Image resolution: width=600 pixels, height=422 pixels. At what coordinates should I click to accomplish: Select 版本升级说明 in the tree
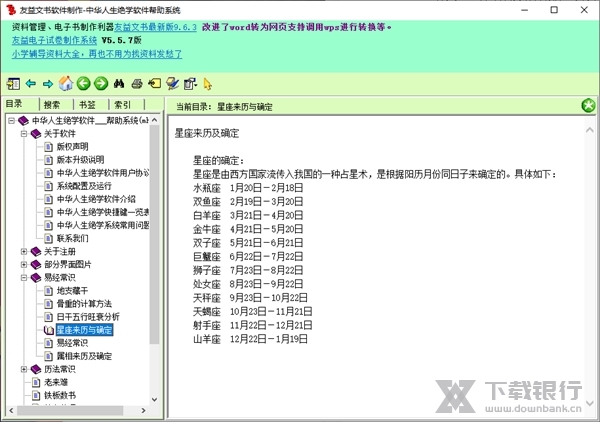80,160
